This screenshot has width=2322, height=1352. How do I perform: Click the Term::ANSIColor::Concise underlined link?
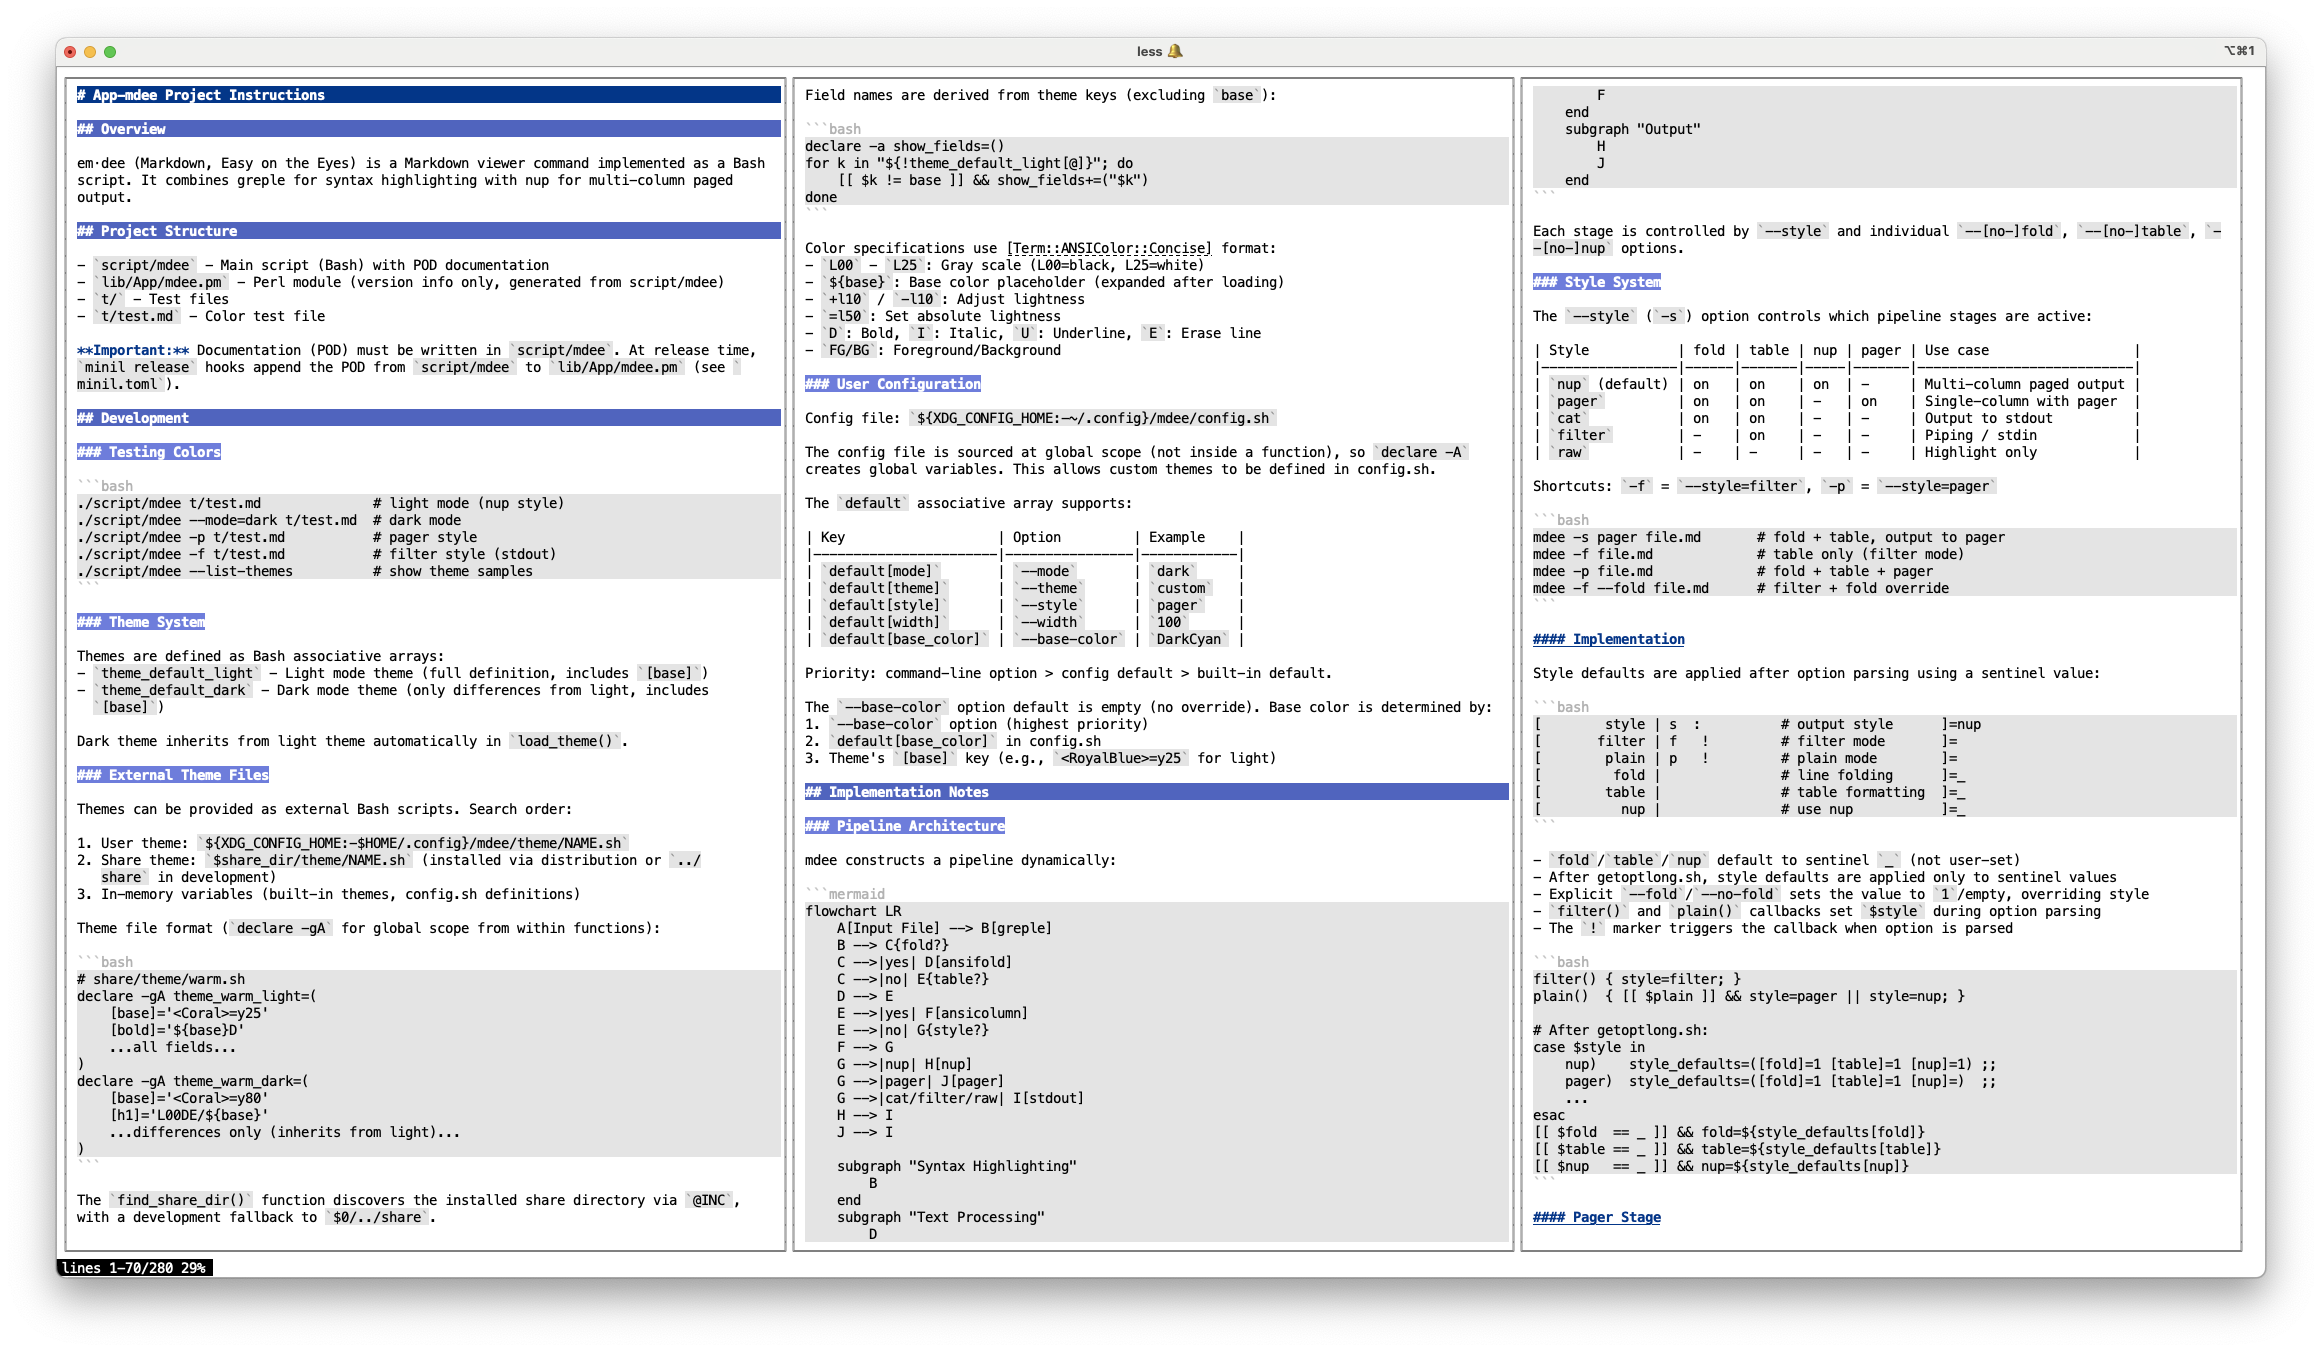tap(1108, 248)
